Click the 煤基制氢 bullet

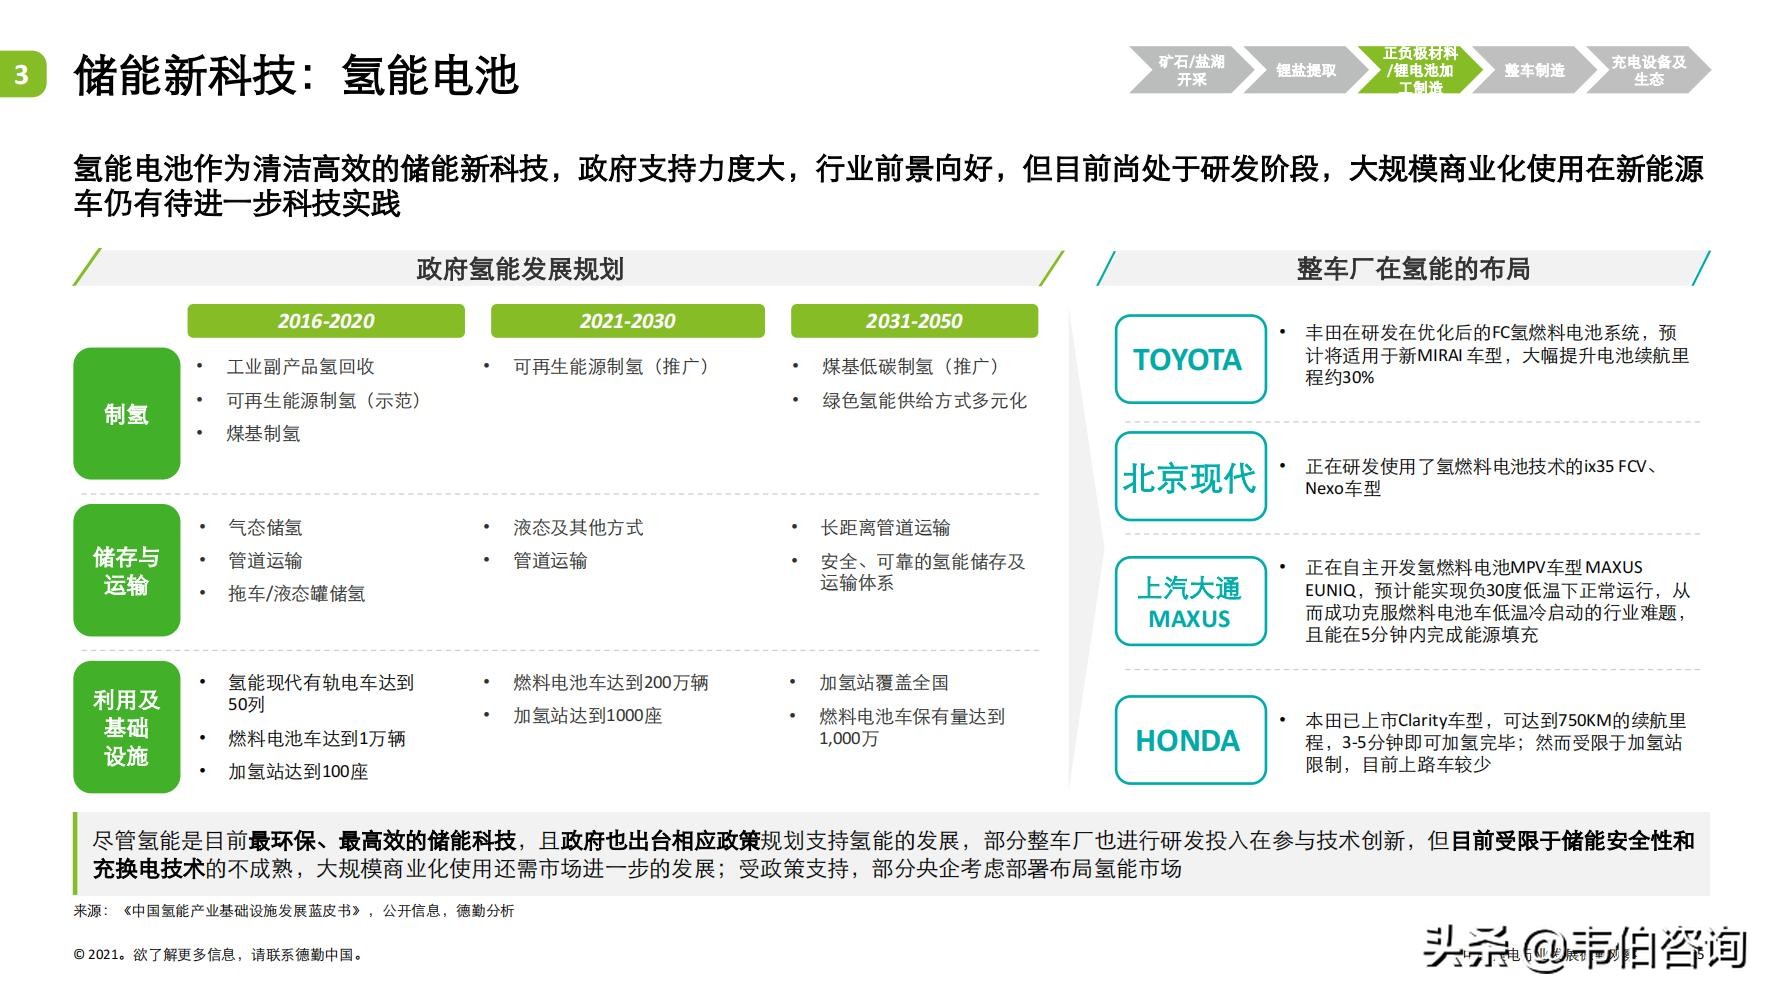coord(263,433)
